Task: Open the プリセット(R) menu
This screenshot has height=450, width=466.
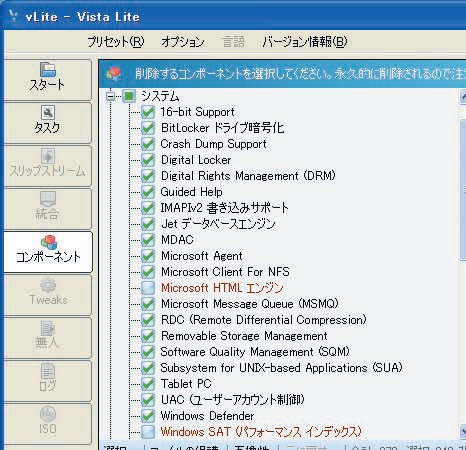Action: tap(116, 42)
